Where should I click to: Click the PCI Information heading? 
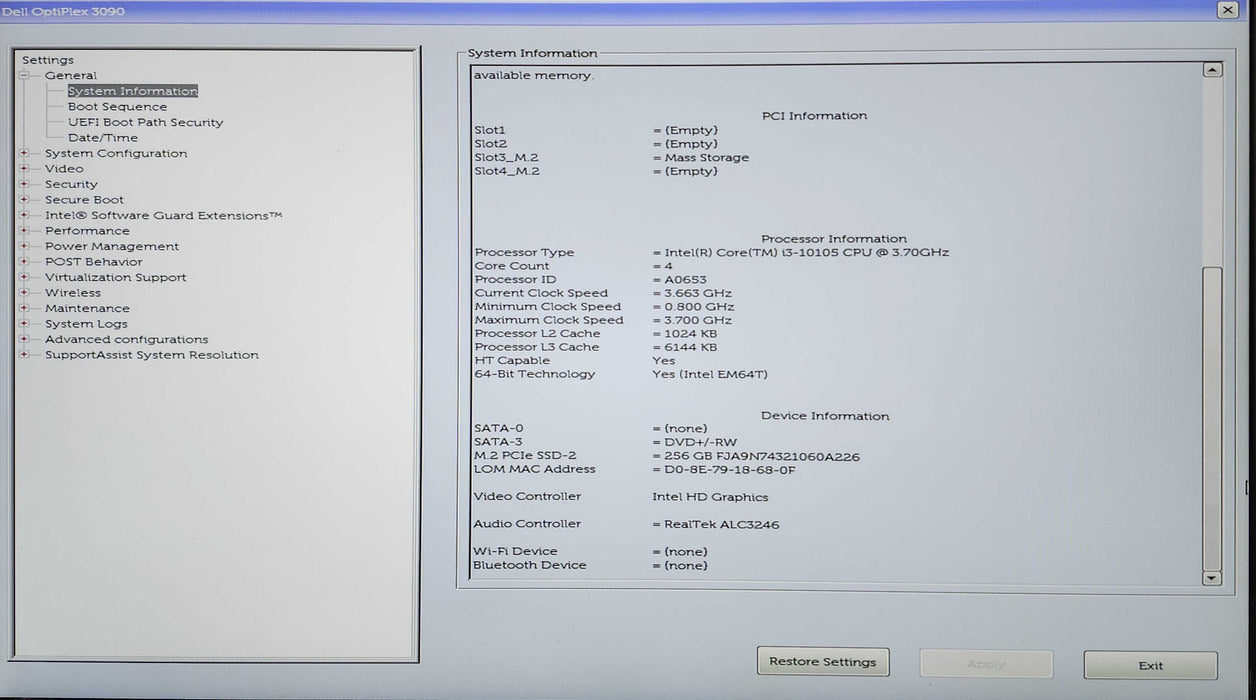815,116
